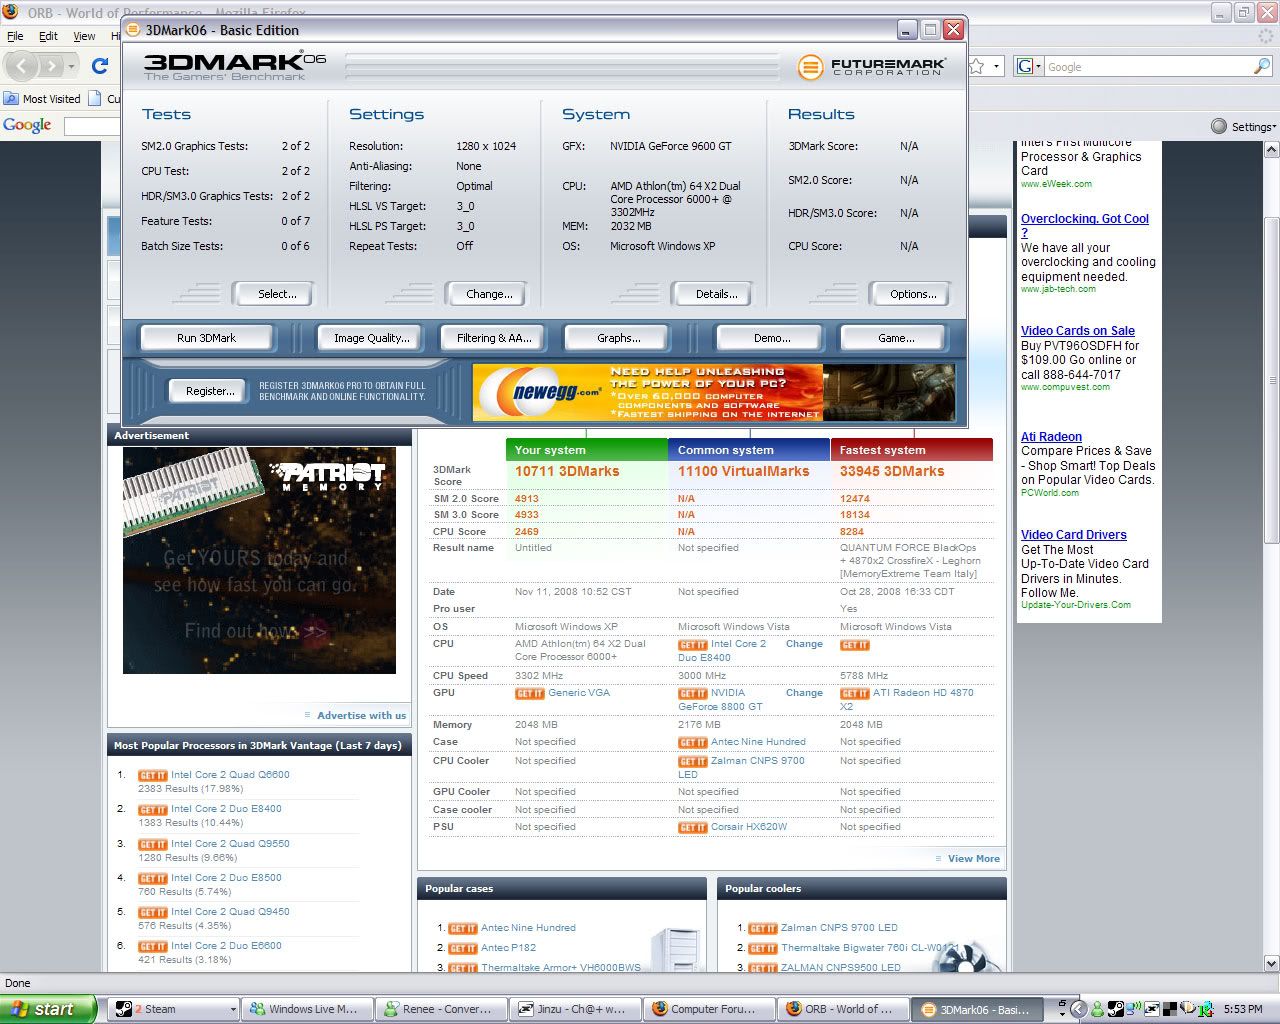The height and width of the screenshot is (1024, 1280).
Task: Open the File menu in Firefox
Action: [15, 36]
